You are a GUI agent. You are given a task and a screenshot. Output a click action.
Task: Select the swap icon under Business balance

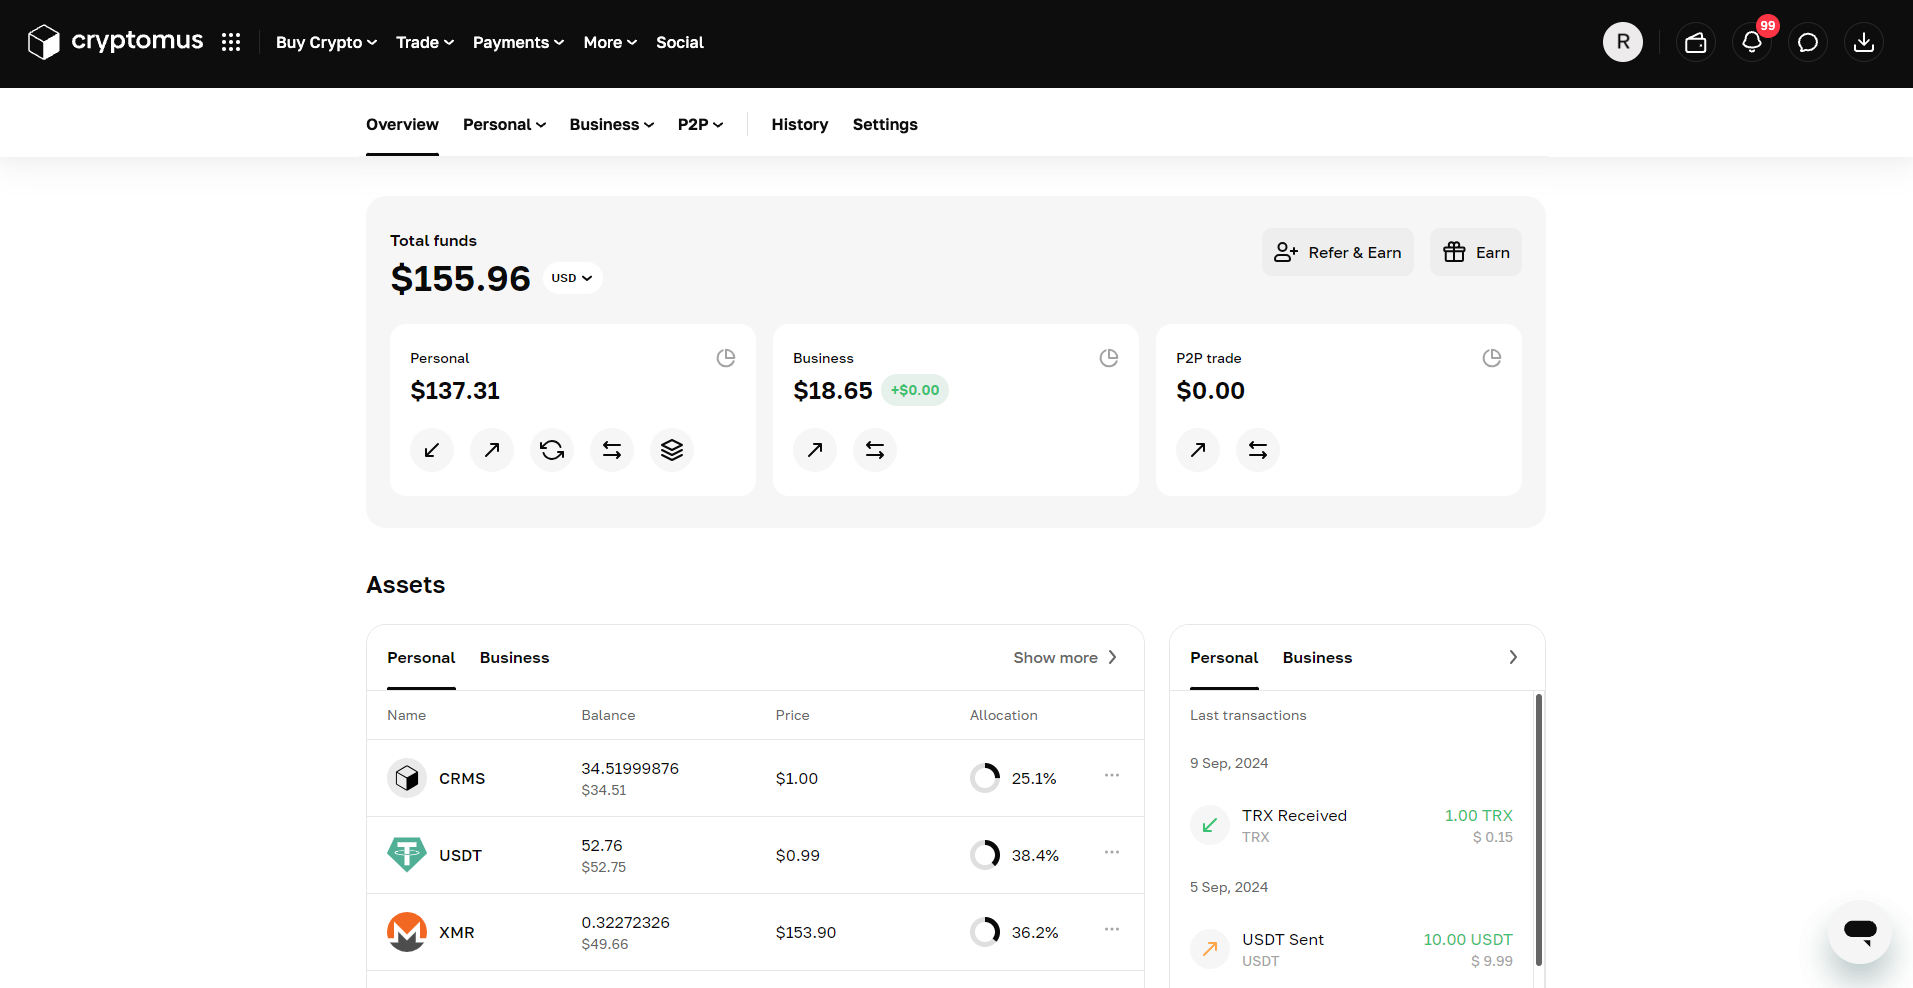point(874,450)
